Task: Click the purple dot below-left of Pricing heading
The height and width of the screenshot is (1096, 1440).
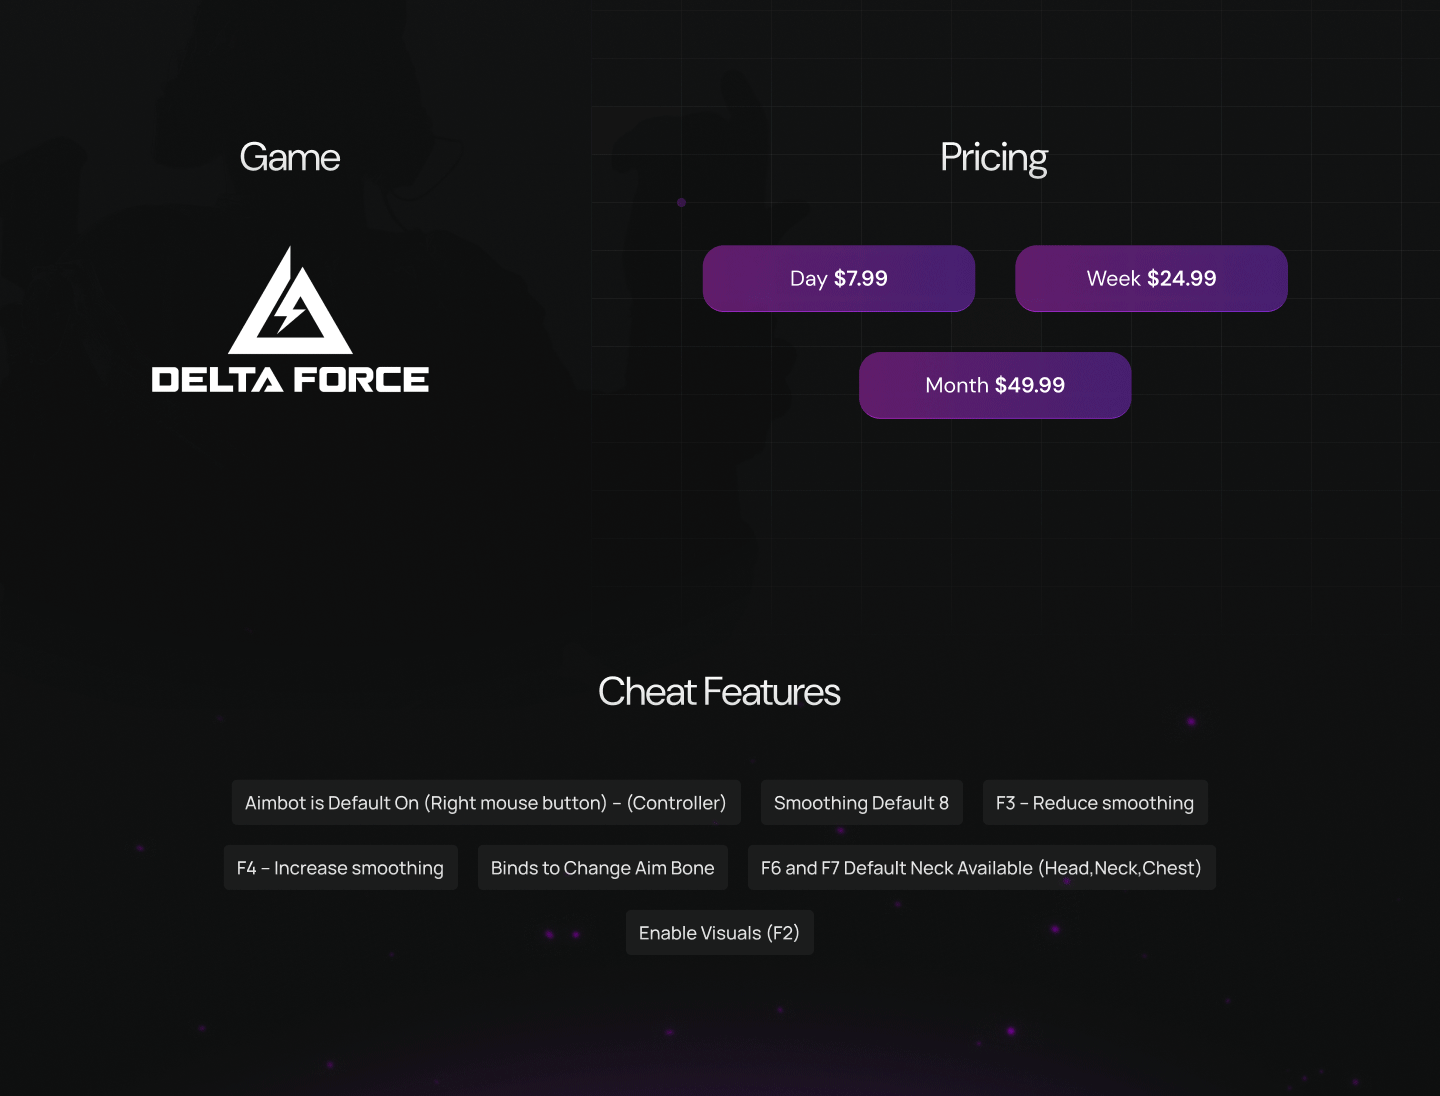Action: click(x=681, y=203)
